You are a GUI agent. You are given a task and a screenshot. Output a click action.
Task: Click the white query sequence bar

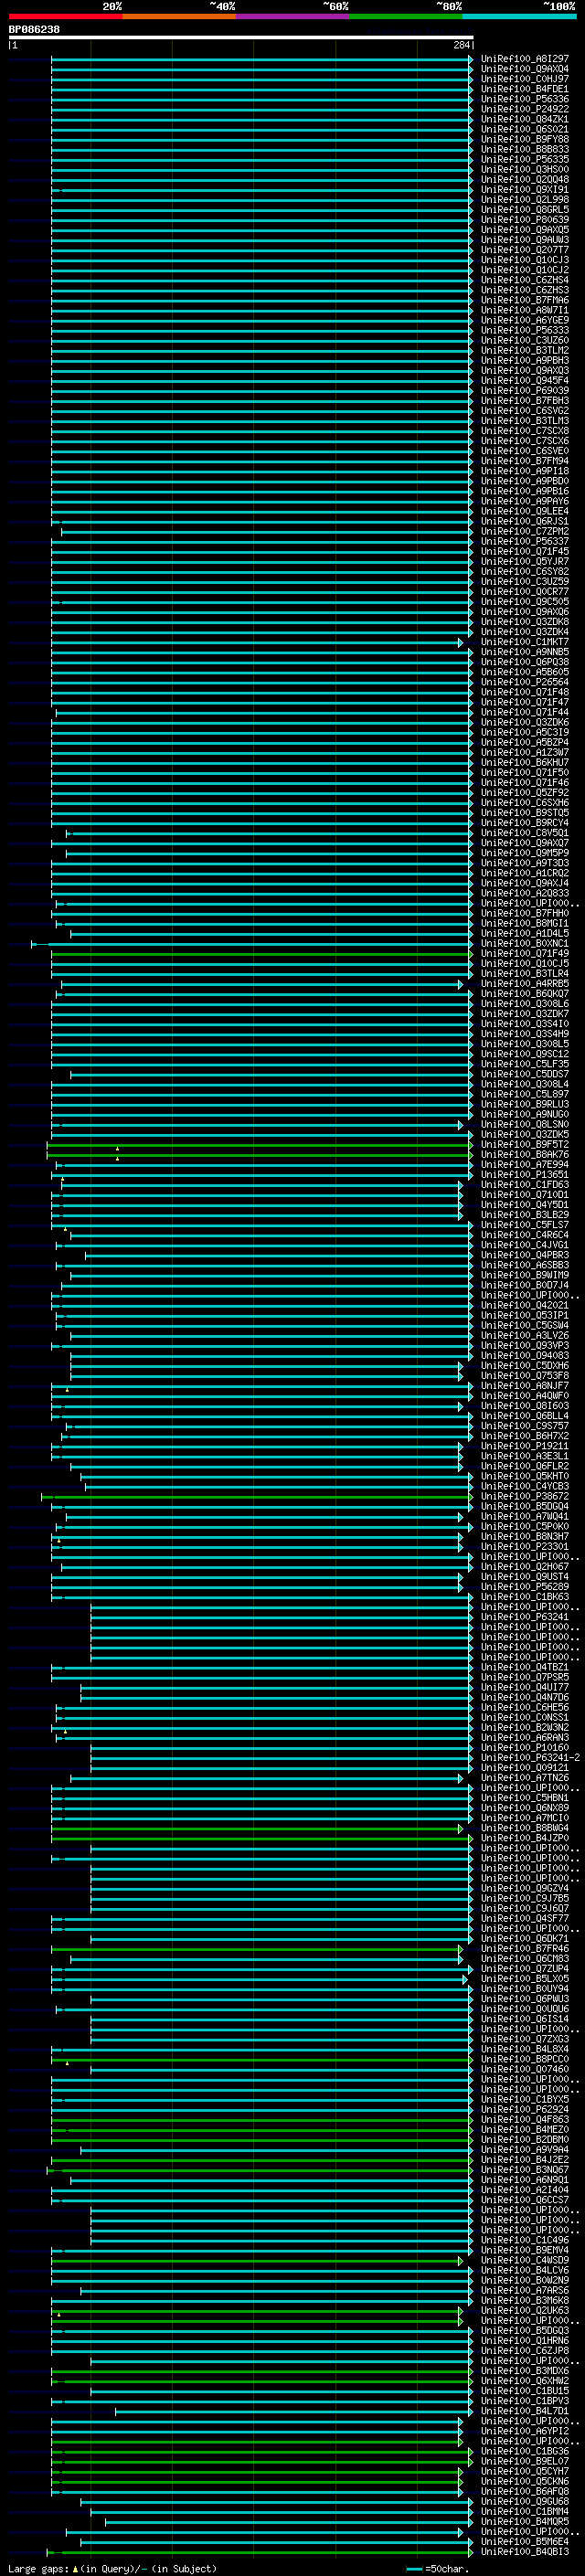coord(241,37)
